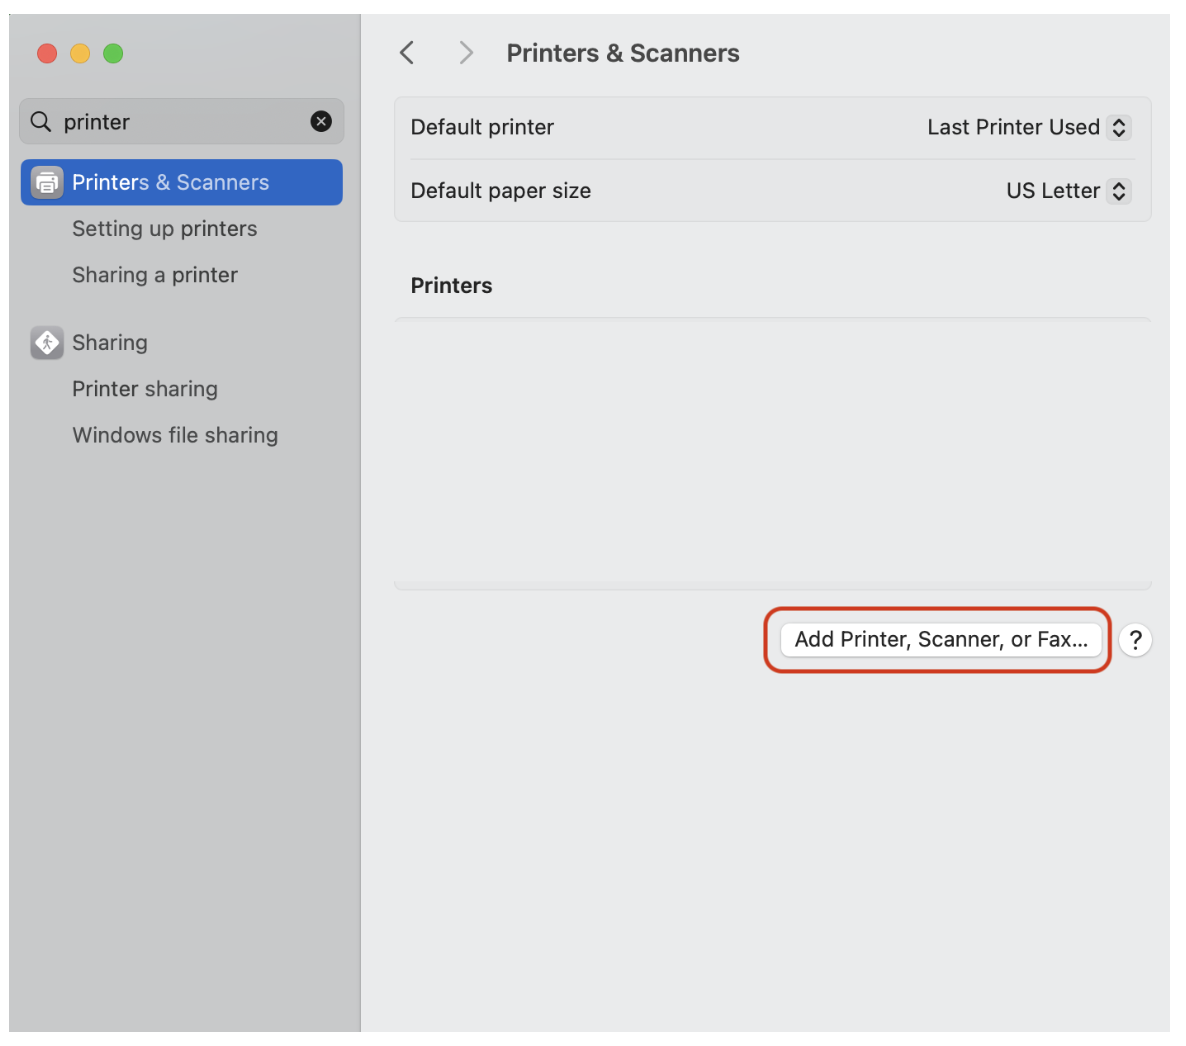1186x1046 pixels.
Task: Clear the search using the X icon
Action: [321, 121]
